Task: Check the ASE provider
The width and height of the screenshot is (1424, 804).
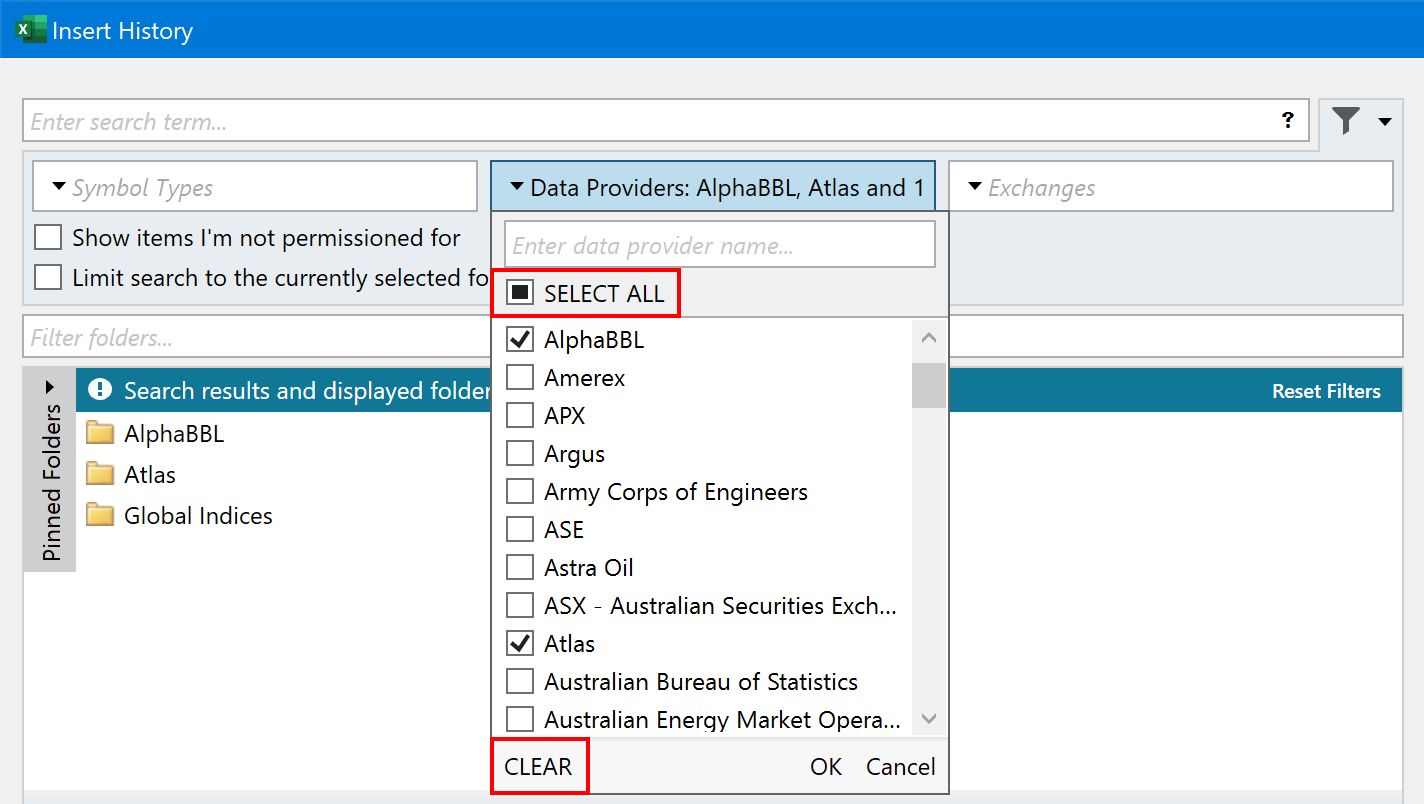Action: (x=520, y=530)
